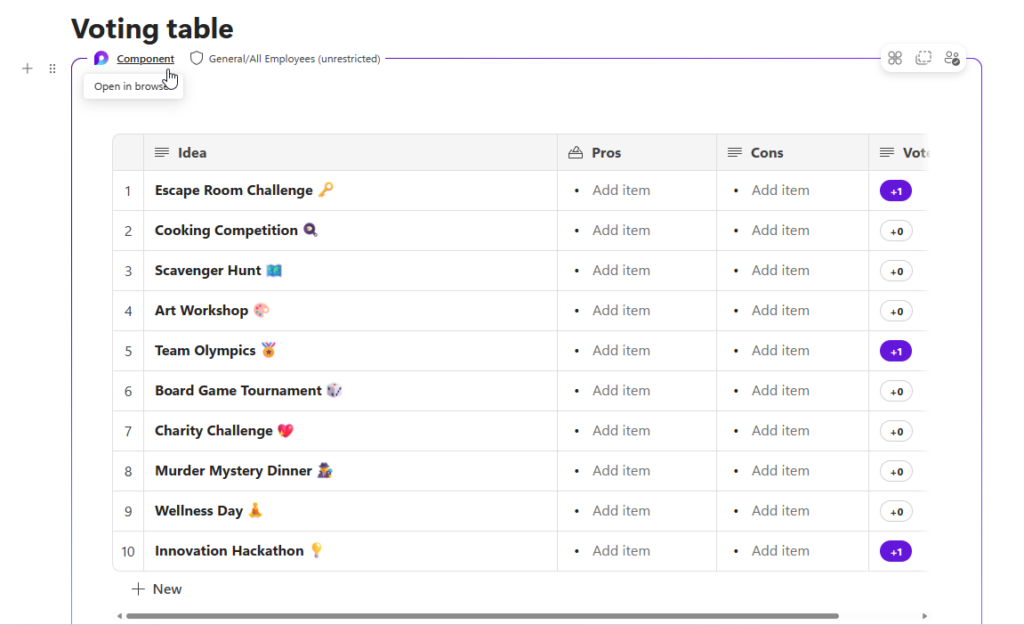Toggle vote for Board Game Tournament
This screenshot has height=625, width=1024.
tap(896, 391)
